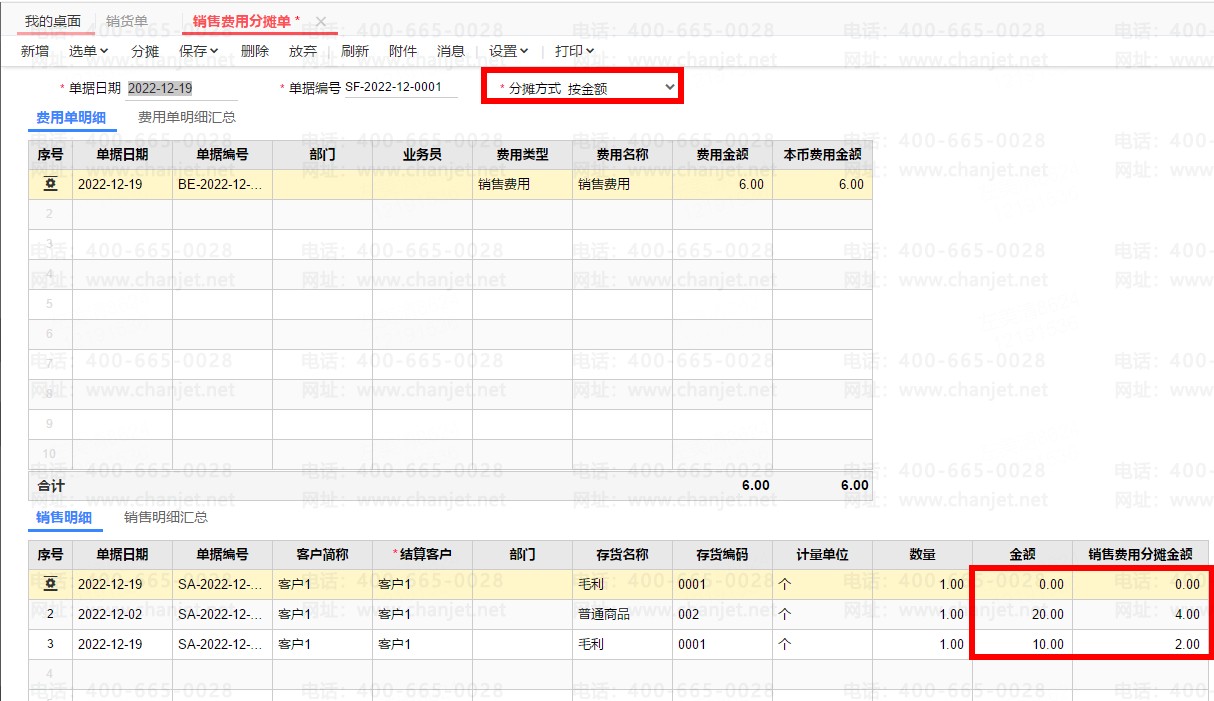Viewport: 1214px width, 701px height.
Task: Click the 6.00 expense amount cell in row 1
Action: tap(722, 185)
